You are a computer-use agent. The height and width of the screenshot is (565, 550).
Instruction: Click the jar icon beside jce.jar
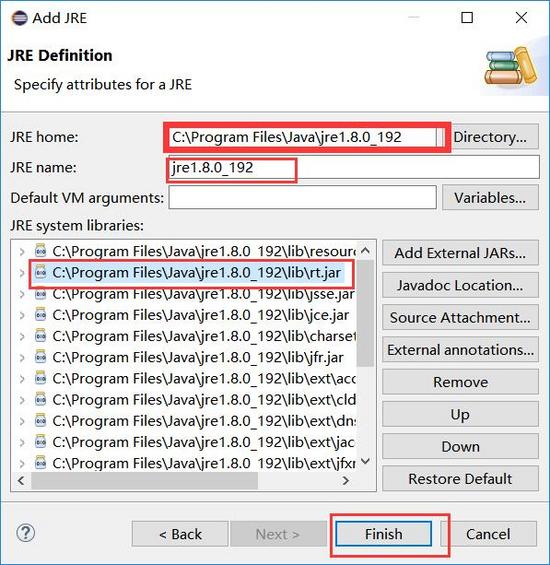40,315
